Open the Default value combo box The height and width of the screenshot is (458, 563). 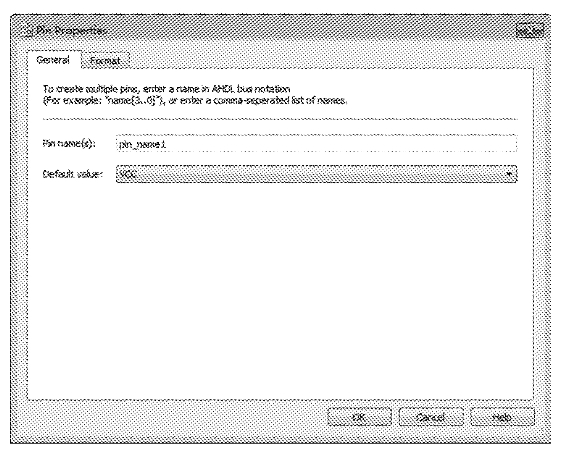coord(316,174)
